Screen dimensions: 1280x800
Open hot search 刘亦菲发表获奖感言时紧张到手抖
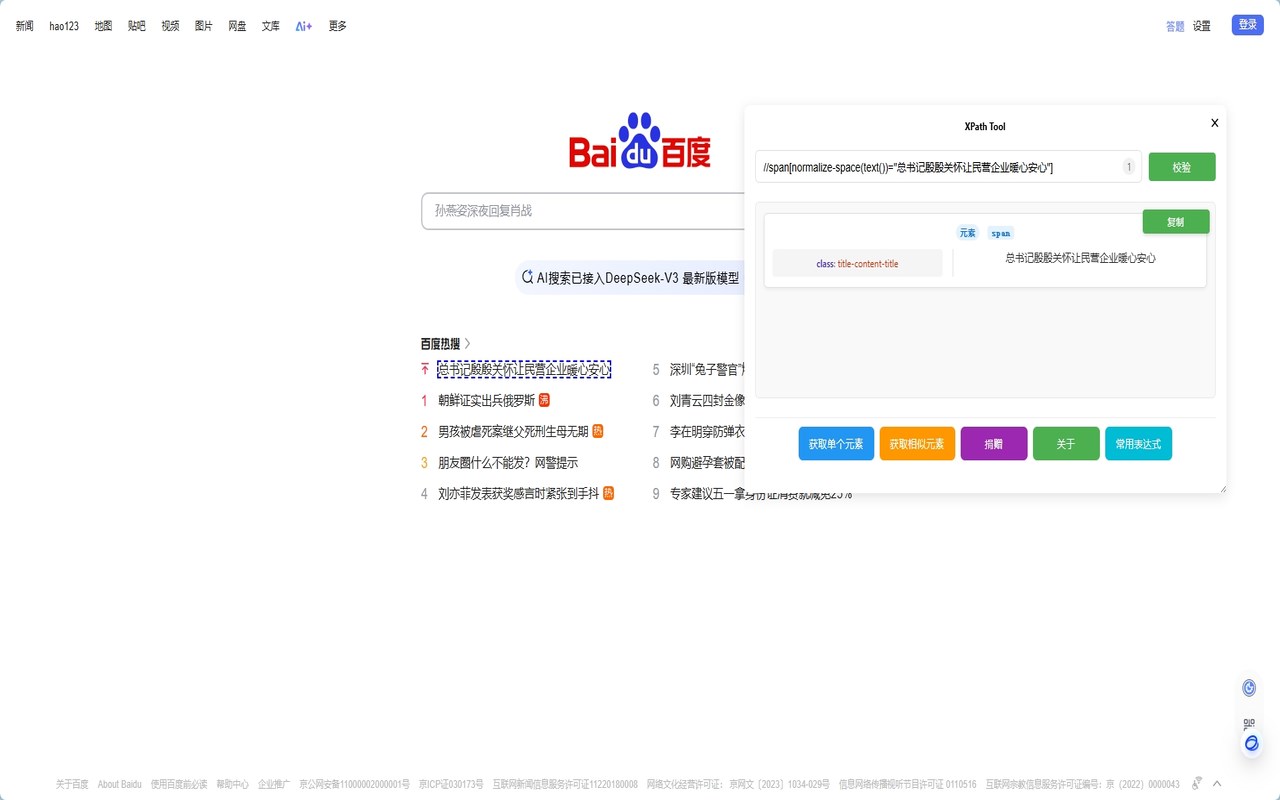[519, 493]
